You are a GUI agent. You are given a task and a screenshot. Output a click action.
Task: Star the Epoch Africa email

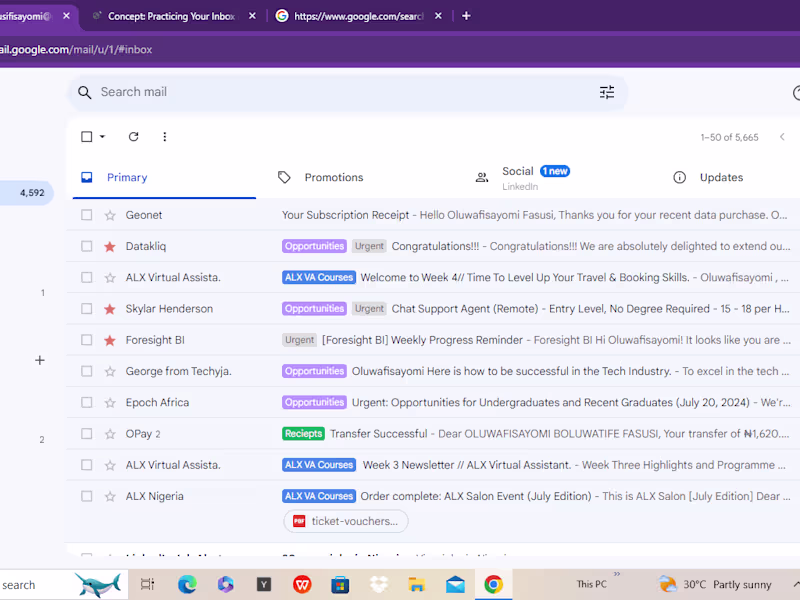point(110,403)
